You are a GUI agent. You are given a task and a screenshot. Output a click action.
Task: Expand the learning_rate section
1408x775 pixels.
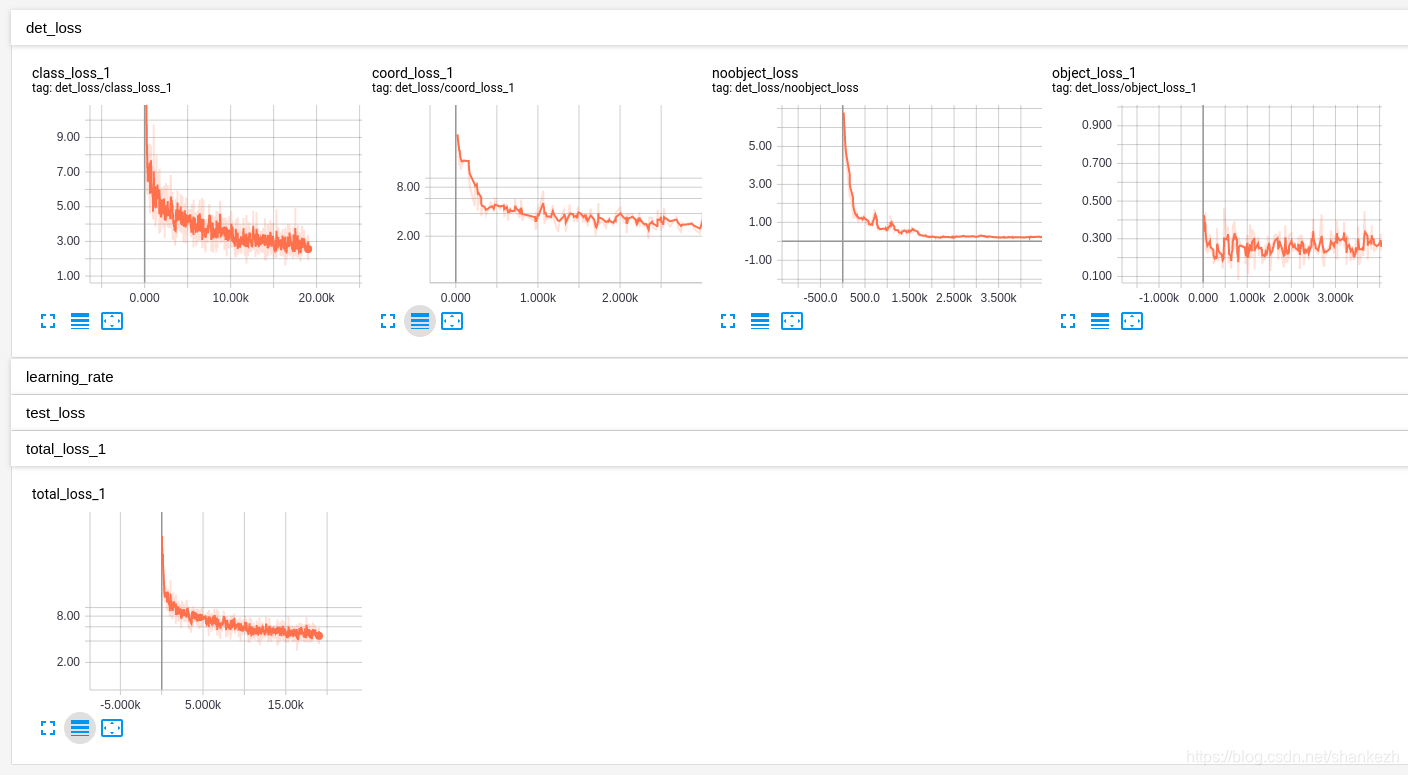709,377
